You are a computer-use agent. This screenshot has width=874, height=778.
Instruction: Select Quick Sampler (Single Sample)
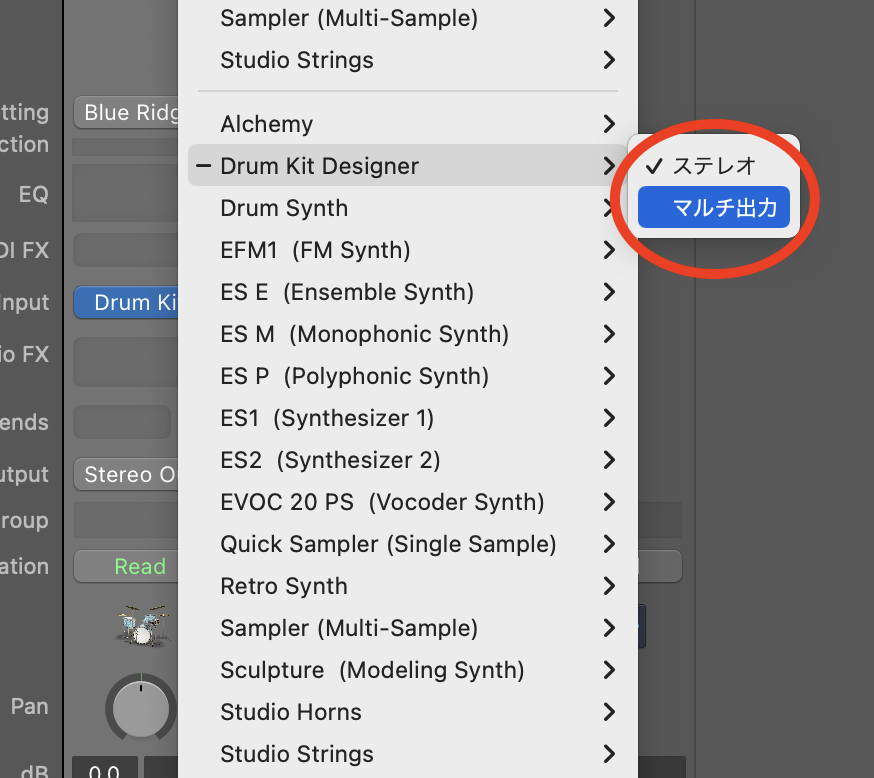(388, 544)
